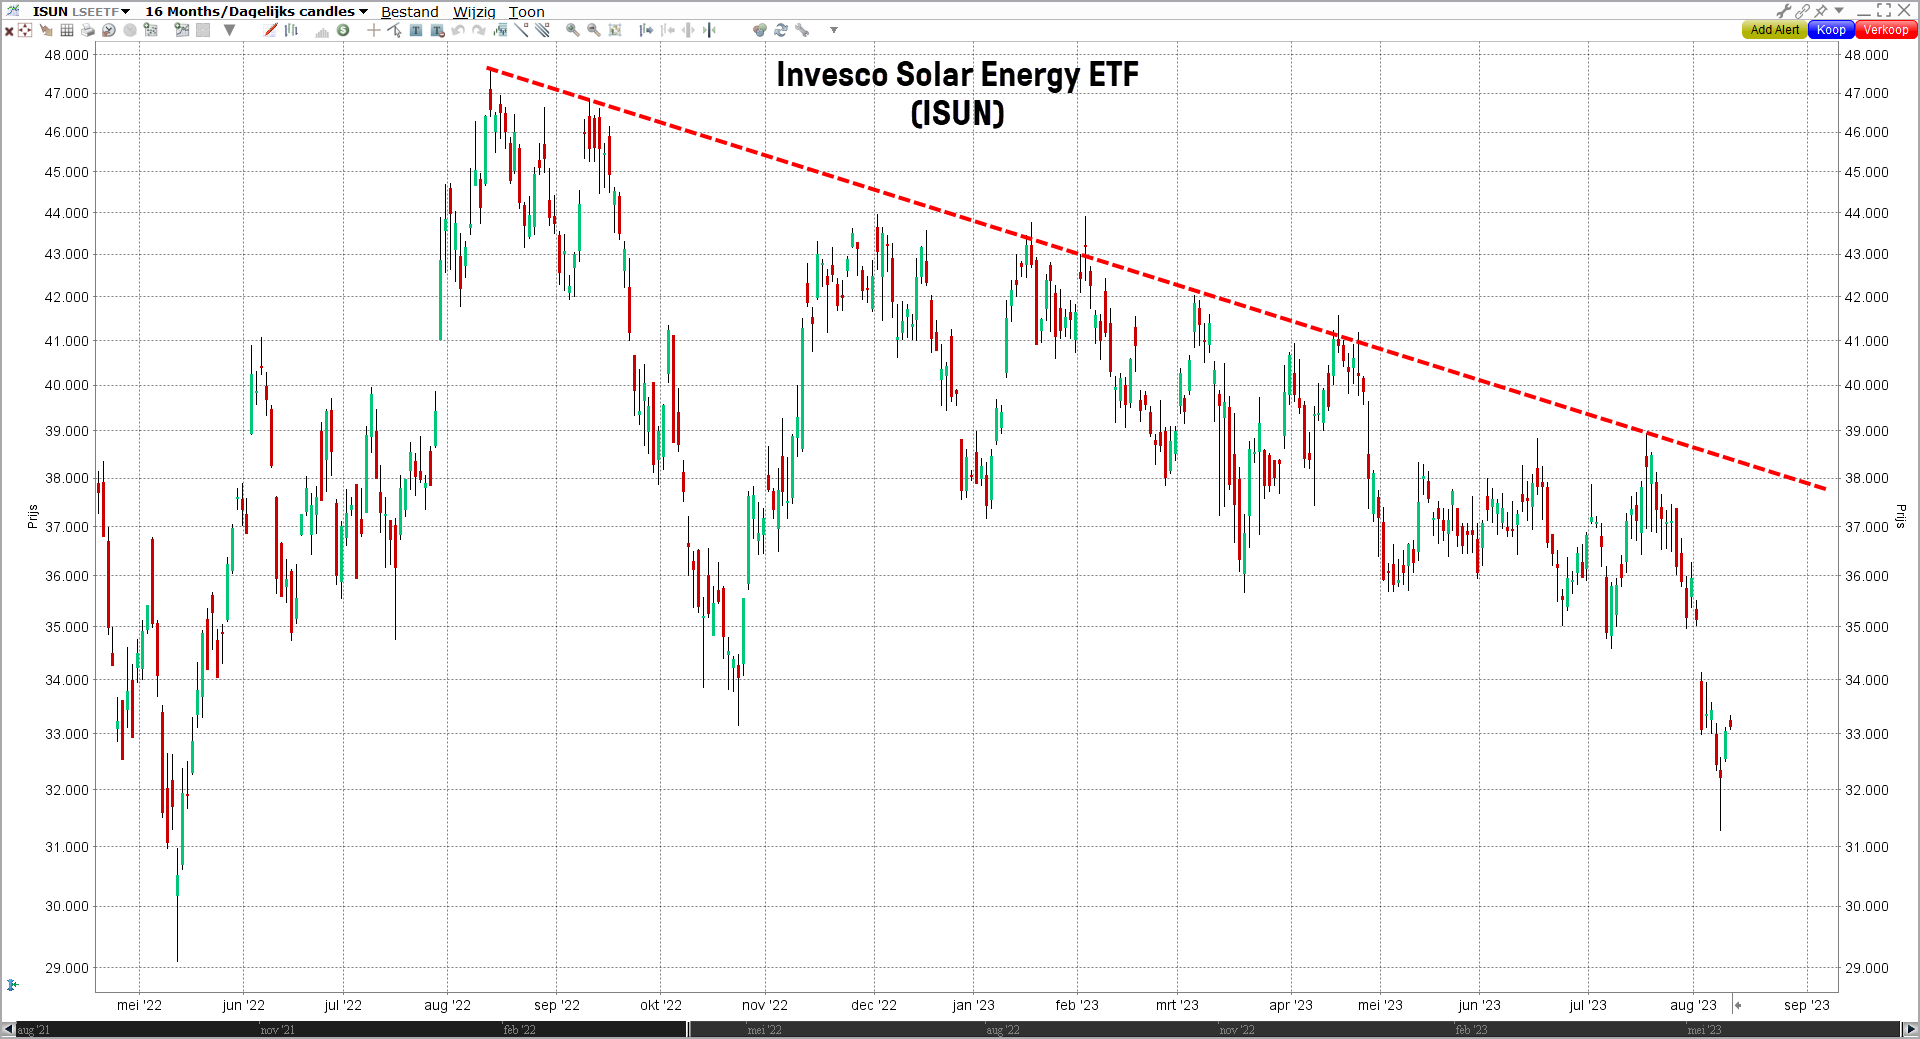Viewport: 1920px width, 1039px height.
Task: Click small arrow icon at bottom left axis
Action: (x=12, y=985)
